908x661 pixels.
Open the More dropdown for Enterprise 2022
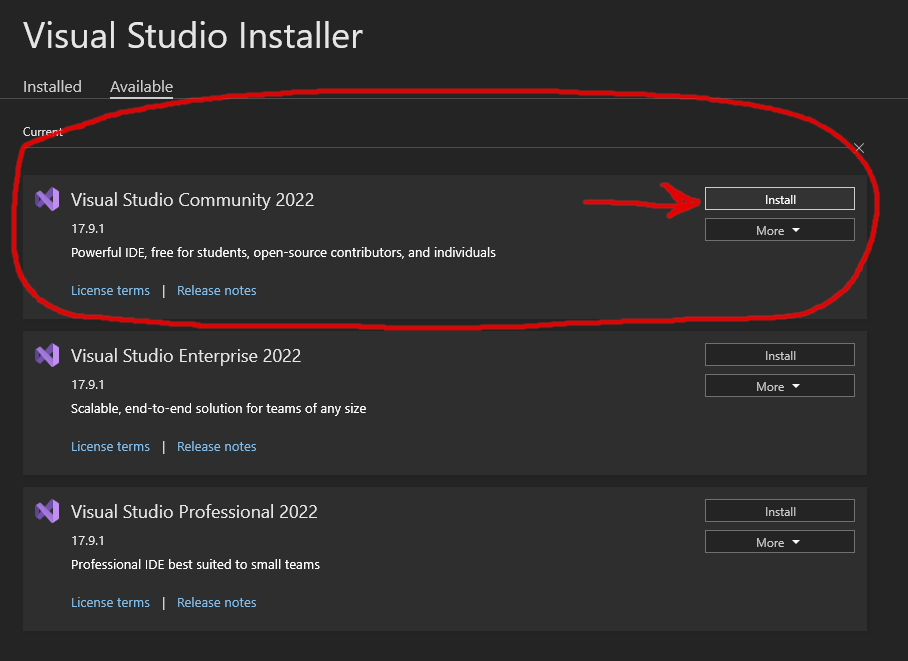pyautogui.click(x=779, y=386)
